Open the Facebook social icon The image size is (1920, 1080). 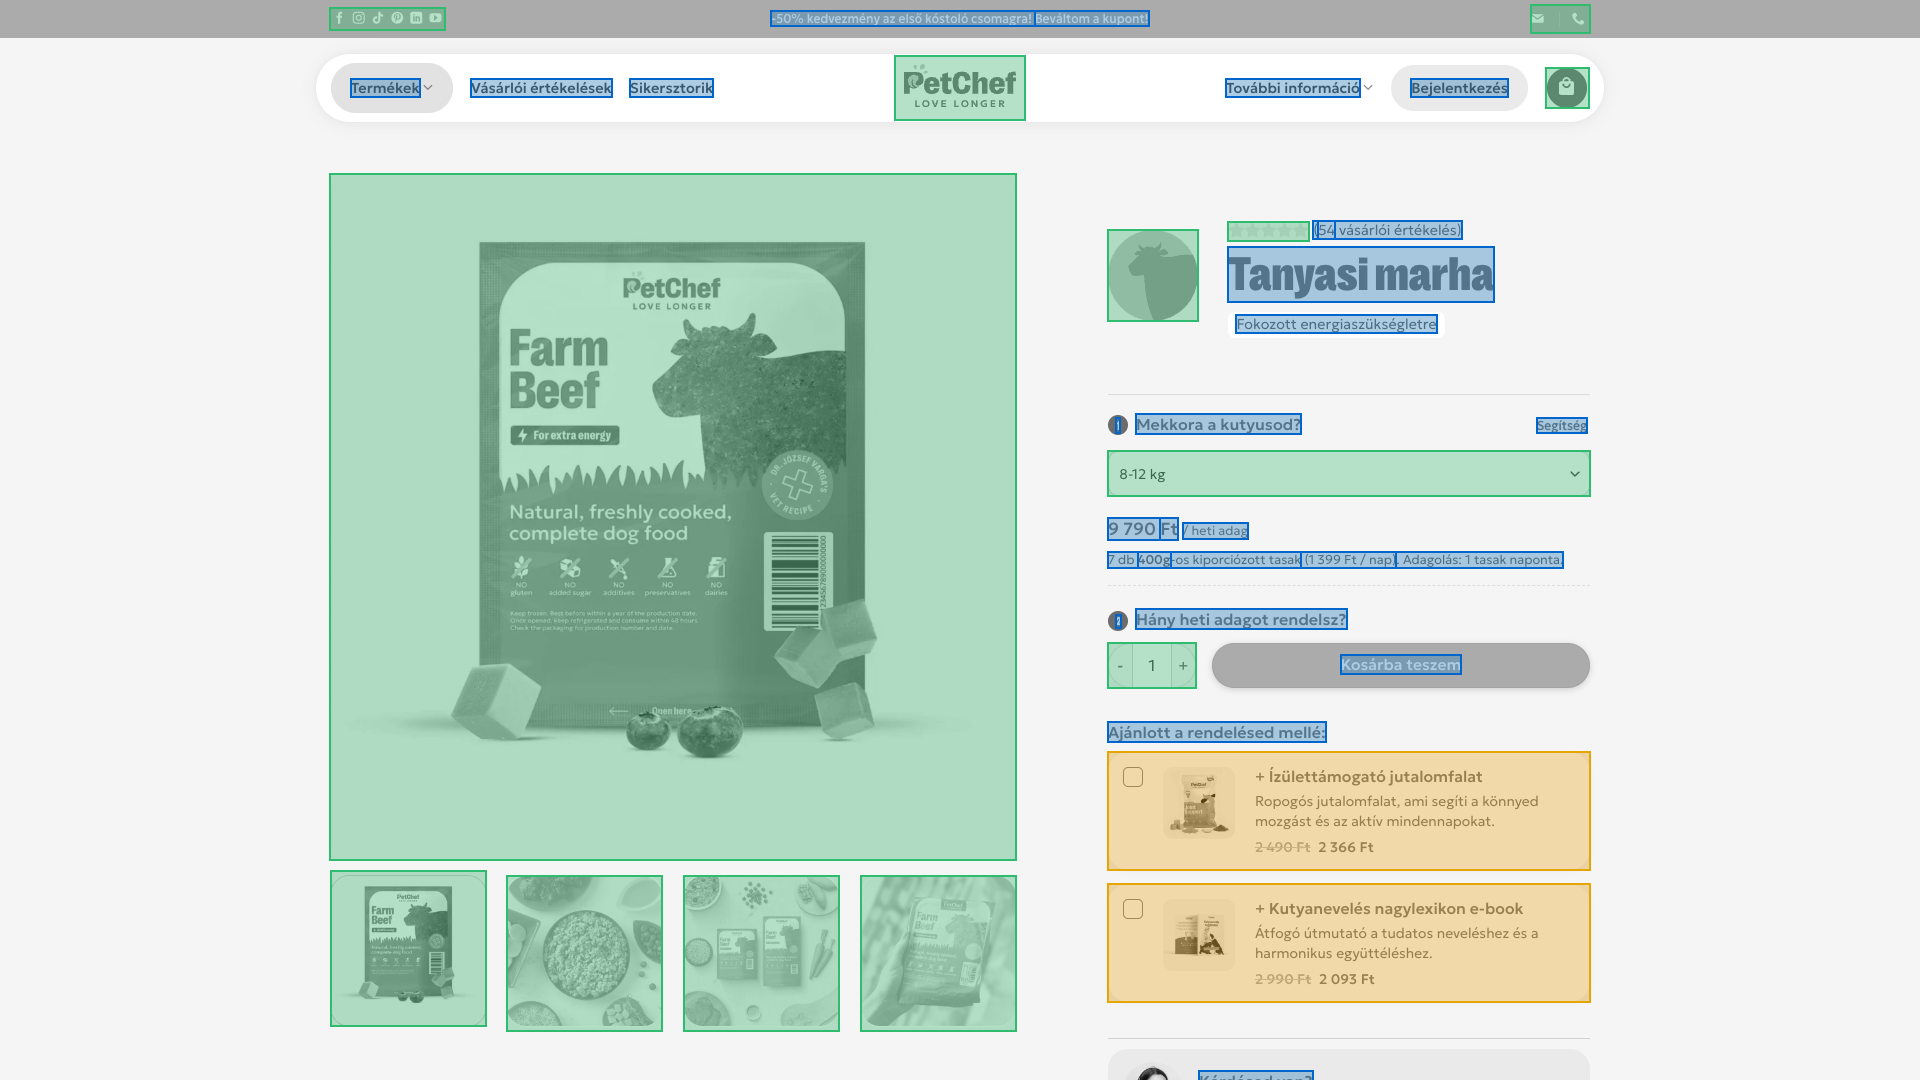339,18
